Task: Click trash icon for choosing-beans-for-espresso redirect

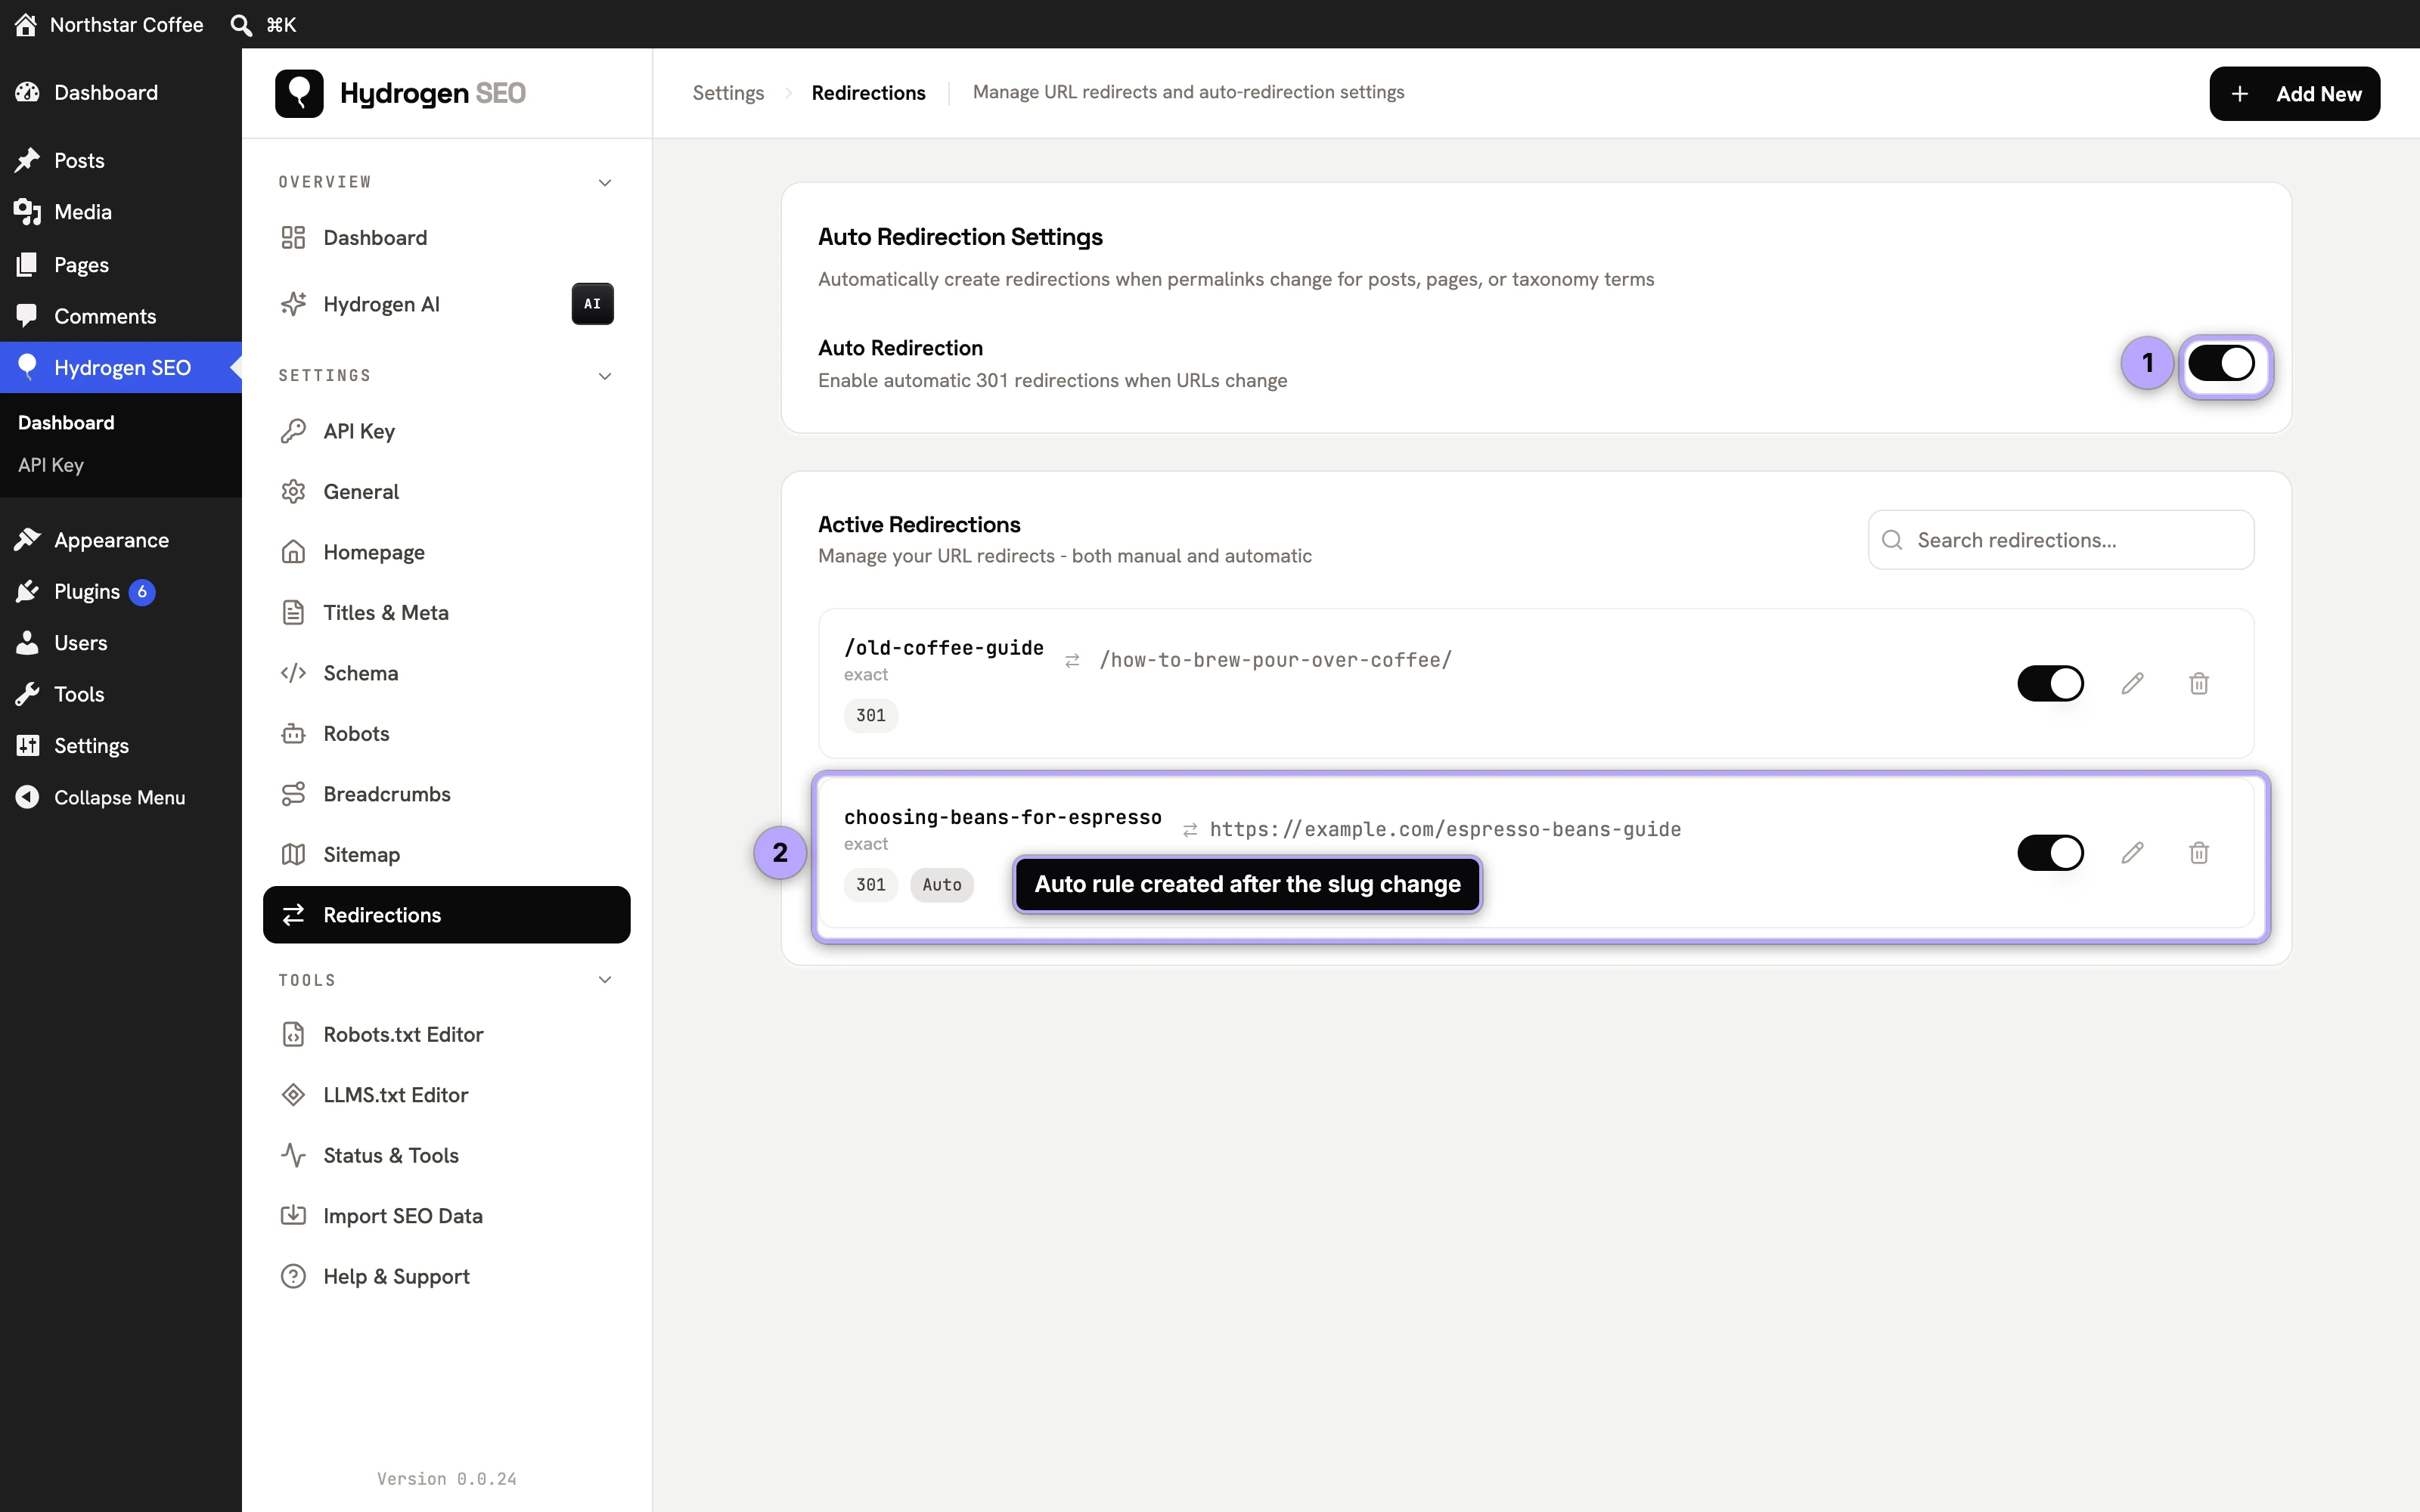Action: click(x=2198, y=852)
